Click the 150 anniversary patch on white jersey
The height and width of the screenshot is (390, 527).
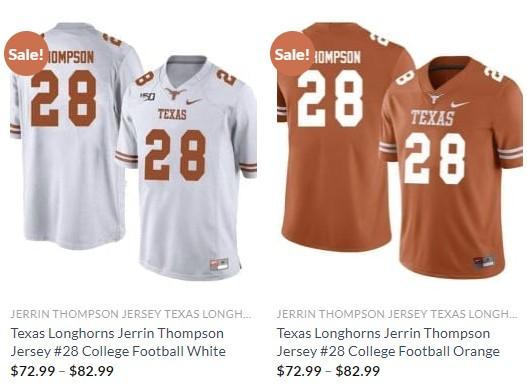148,97
